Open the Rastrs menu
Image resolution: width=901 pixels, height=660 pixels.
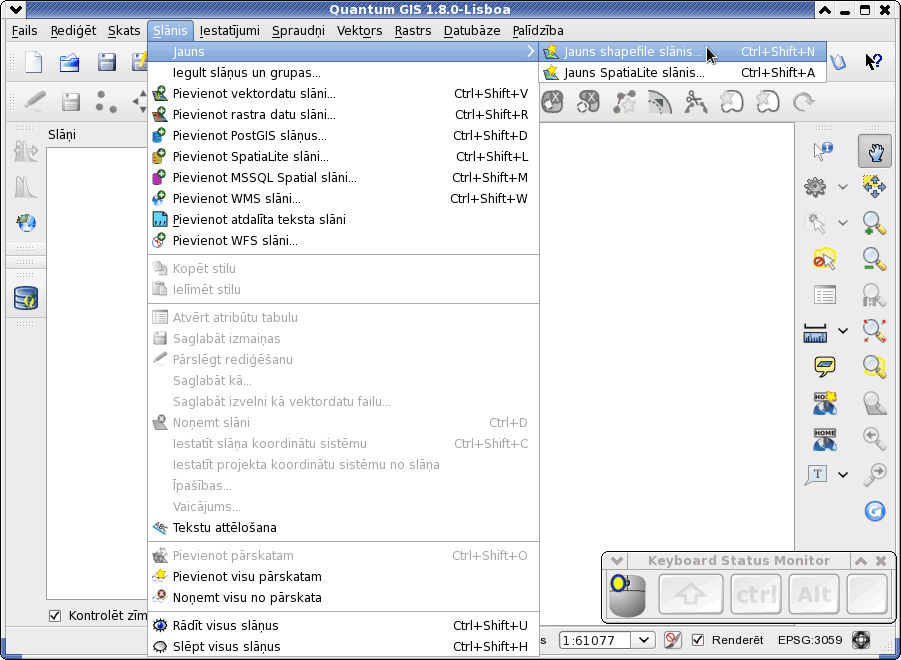[x=413, y=30]
